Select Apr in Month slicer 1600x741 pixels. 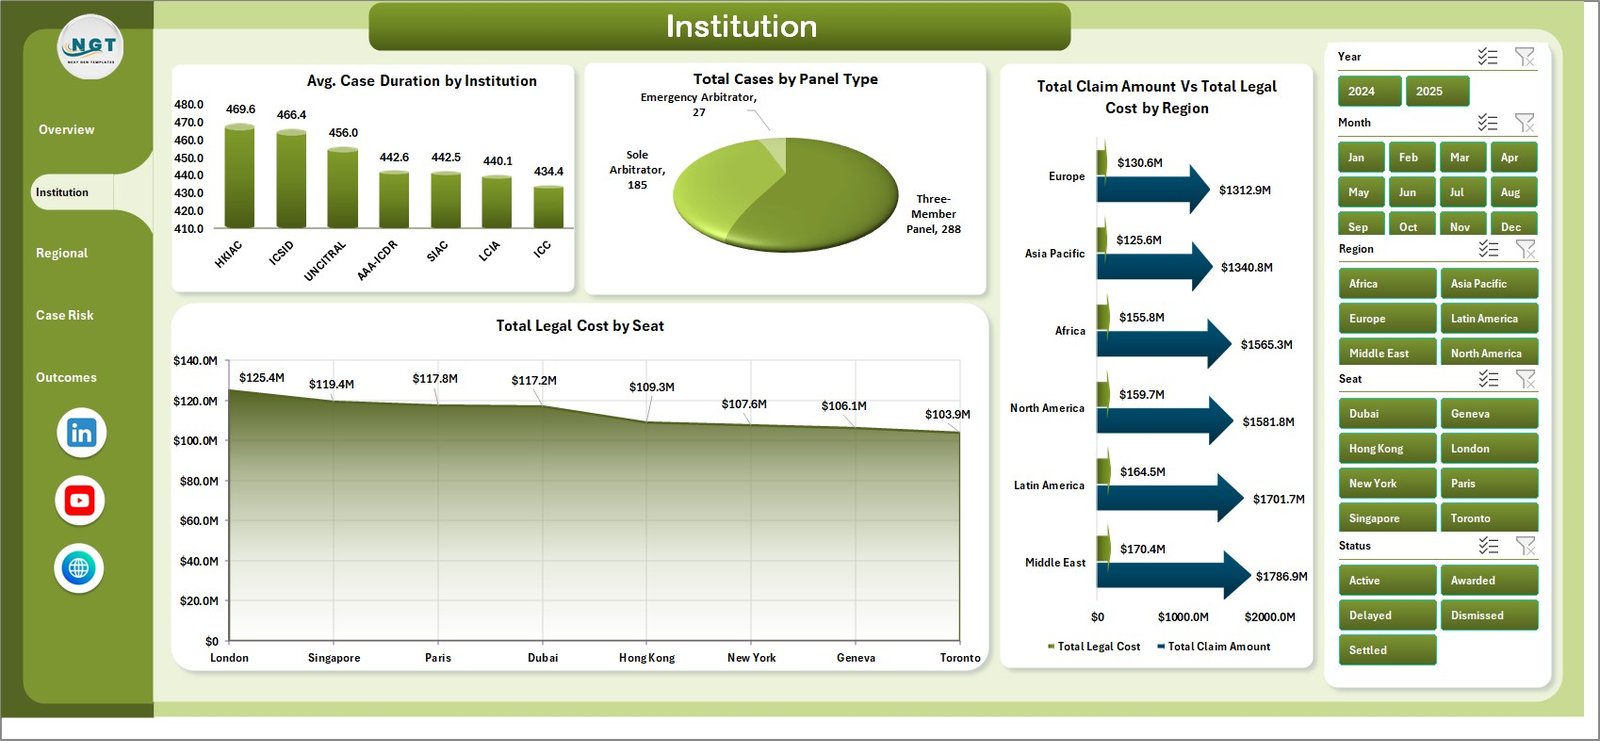(x=1513, y=157)
